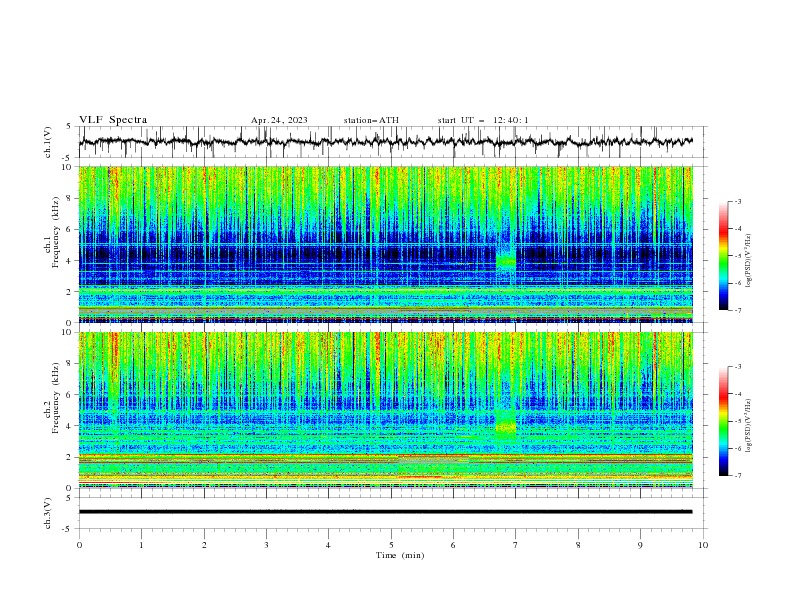Click the "station=ATH" header label
Image resolution: width=792 pixels, height=612 pixels.
pyautogui.click(x=371, y=120)
